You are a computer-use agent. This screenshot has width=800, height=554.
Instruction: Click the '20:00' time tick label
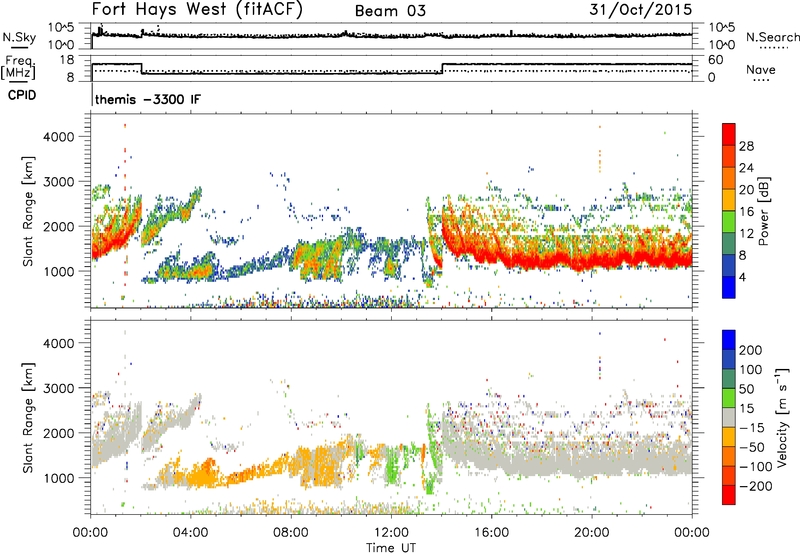pos(592,533)
